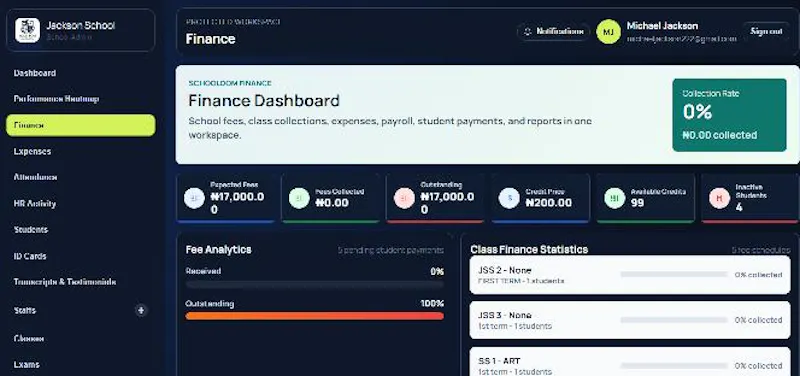Click the Notifications button
This screenshot has height=376, width=800.
[554, 32]
